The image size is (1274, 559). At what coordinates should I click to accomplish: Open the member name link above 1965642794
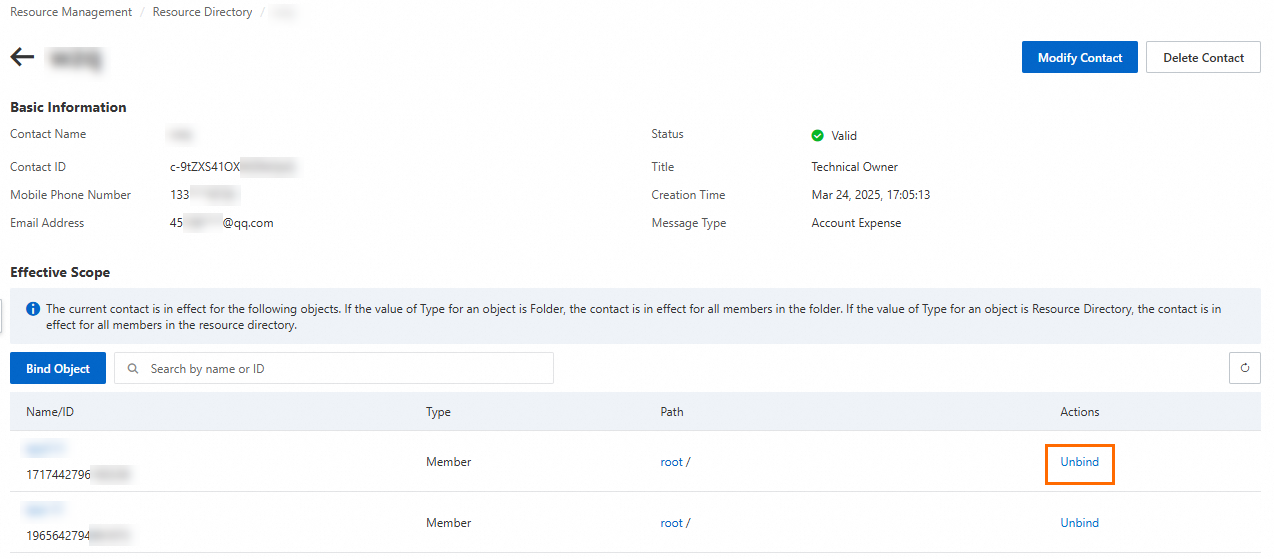coord(46,511)
